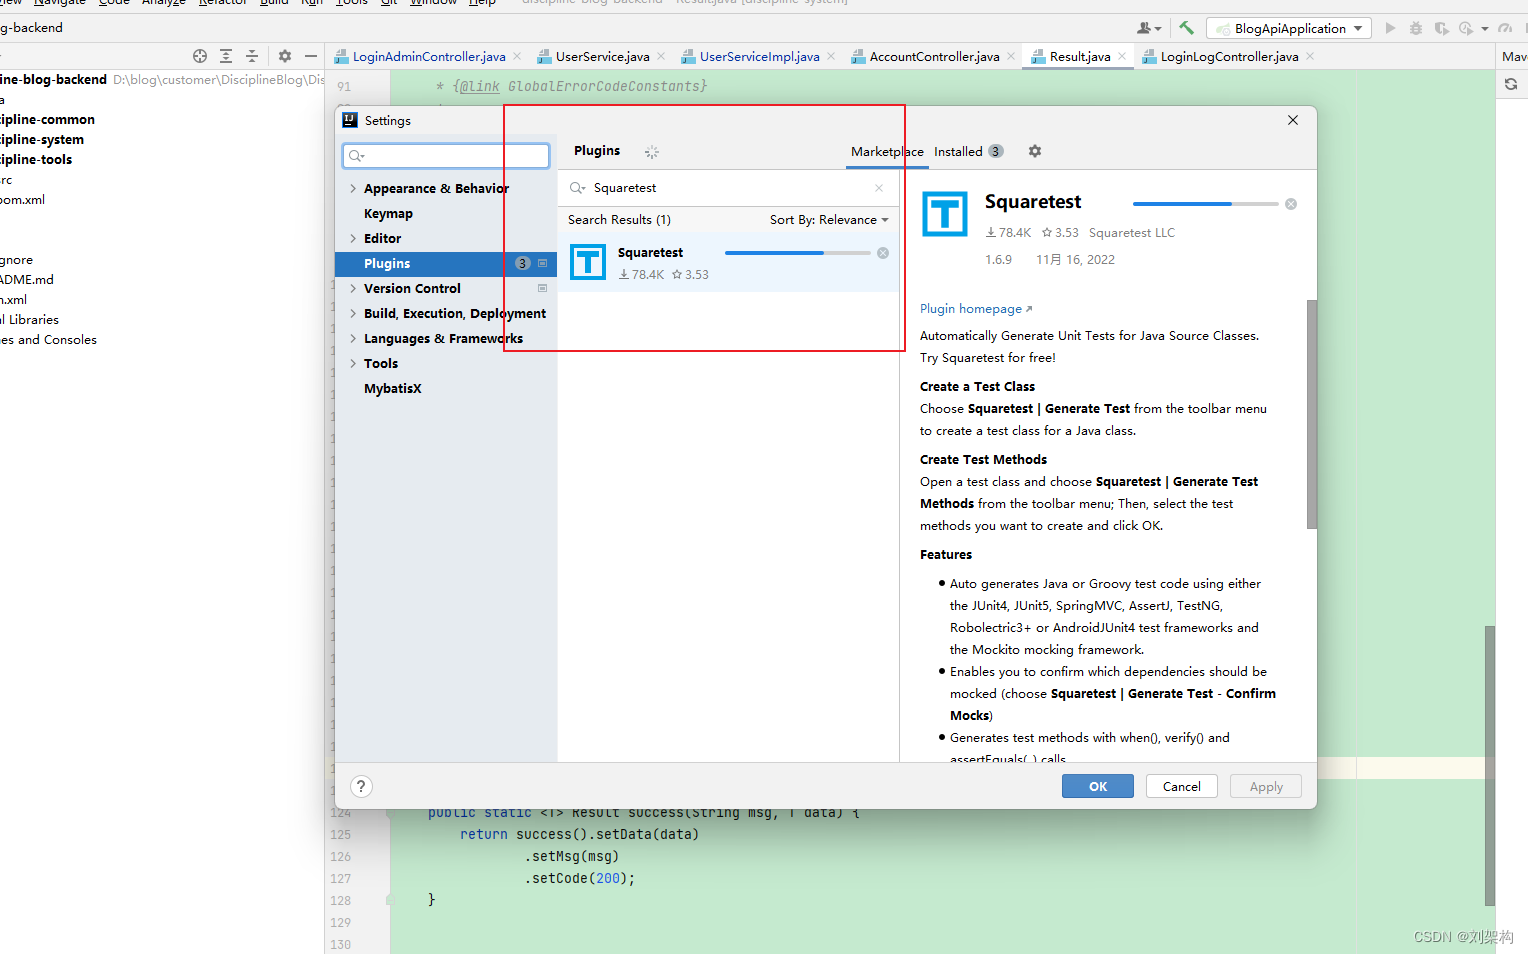Expand Languages & Frameworks node
The image size is (1528, 954).
pos(353,338)
